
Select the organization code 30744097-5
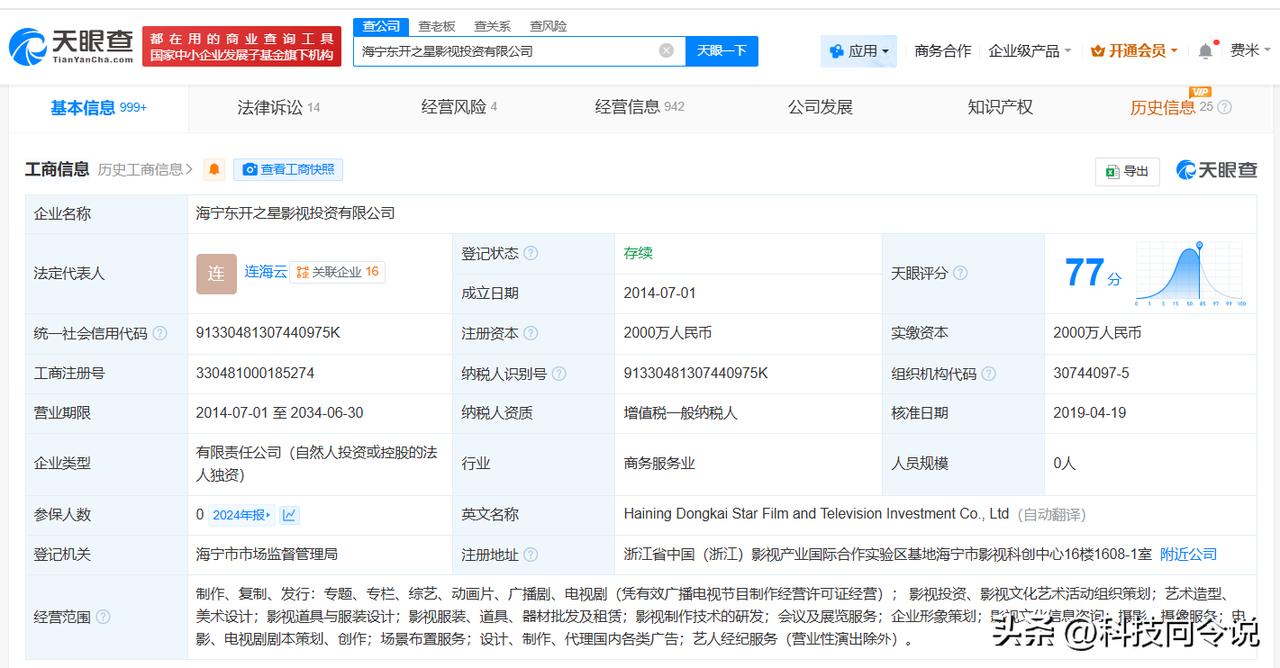tap(1091, 373)
